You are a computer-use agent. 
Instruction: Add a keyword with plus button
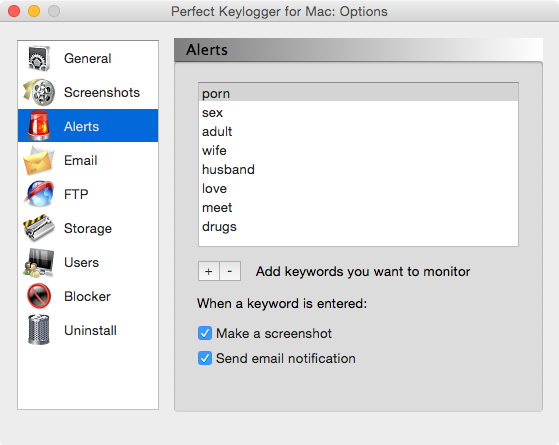click(x=209, y=271)
